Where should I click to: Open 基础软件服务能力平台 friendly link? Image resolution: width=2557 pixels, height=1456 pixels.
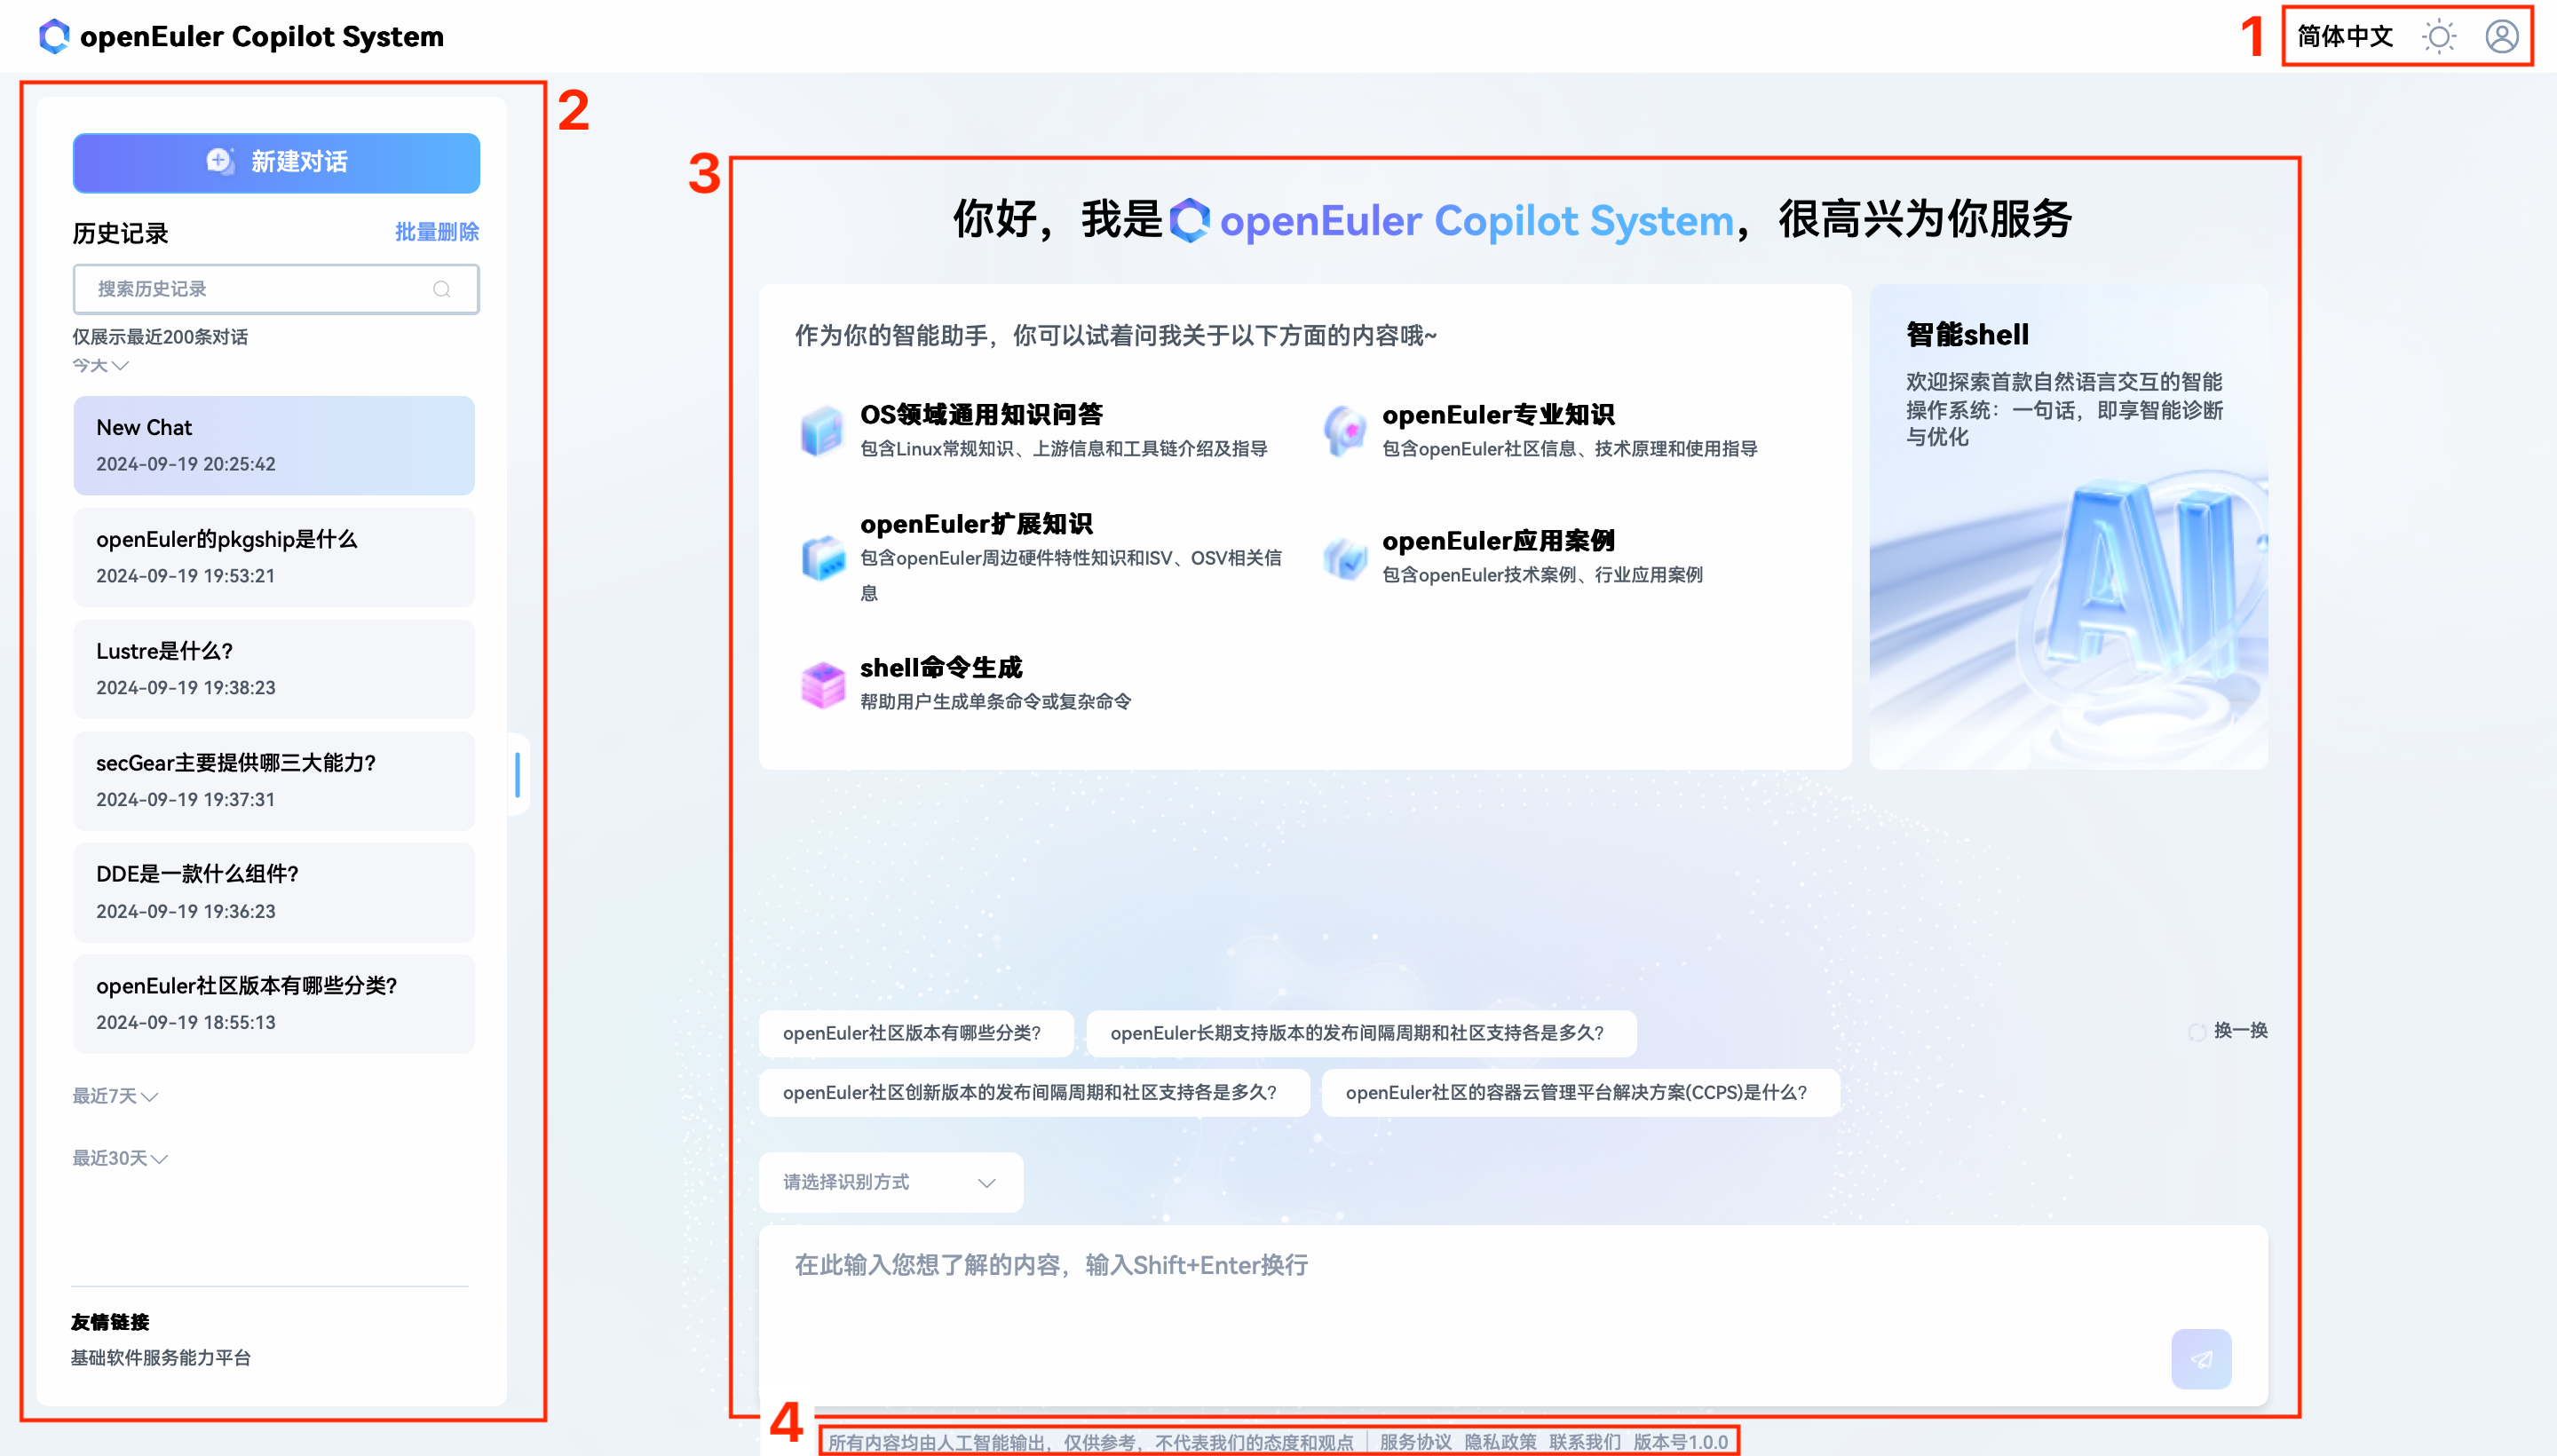pyautogui.click(x=161, y=1357)
